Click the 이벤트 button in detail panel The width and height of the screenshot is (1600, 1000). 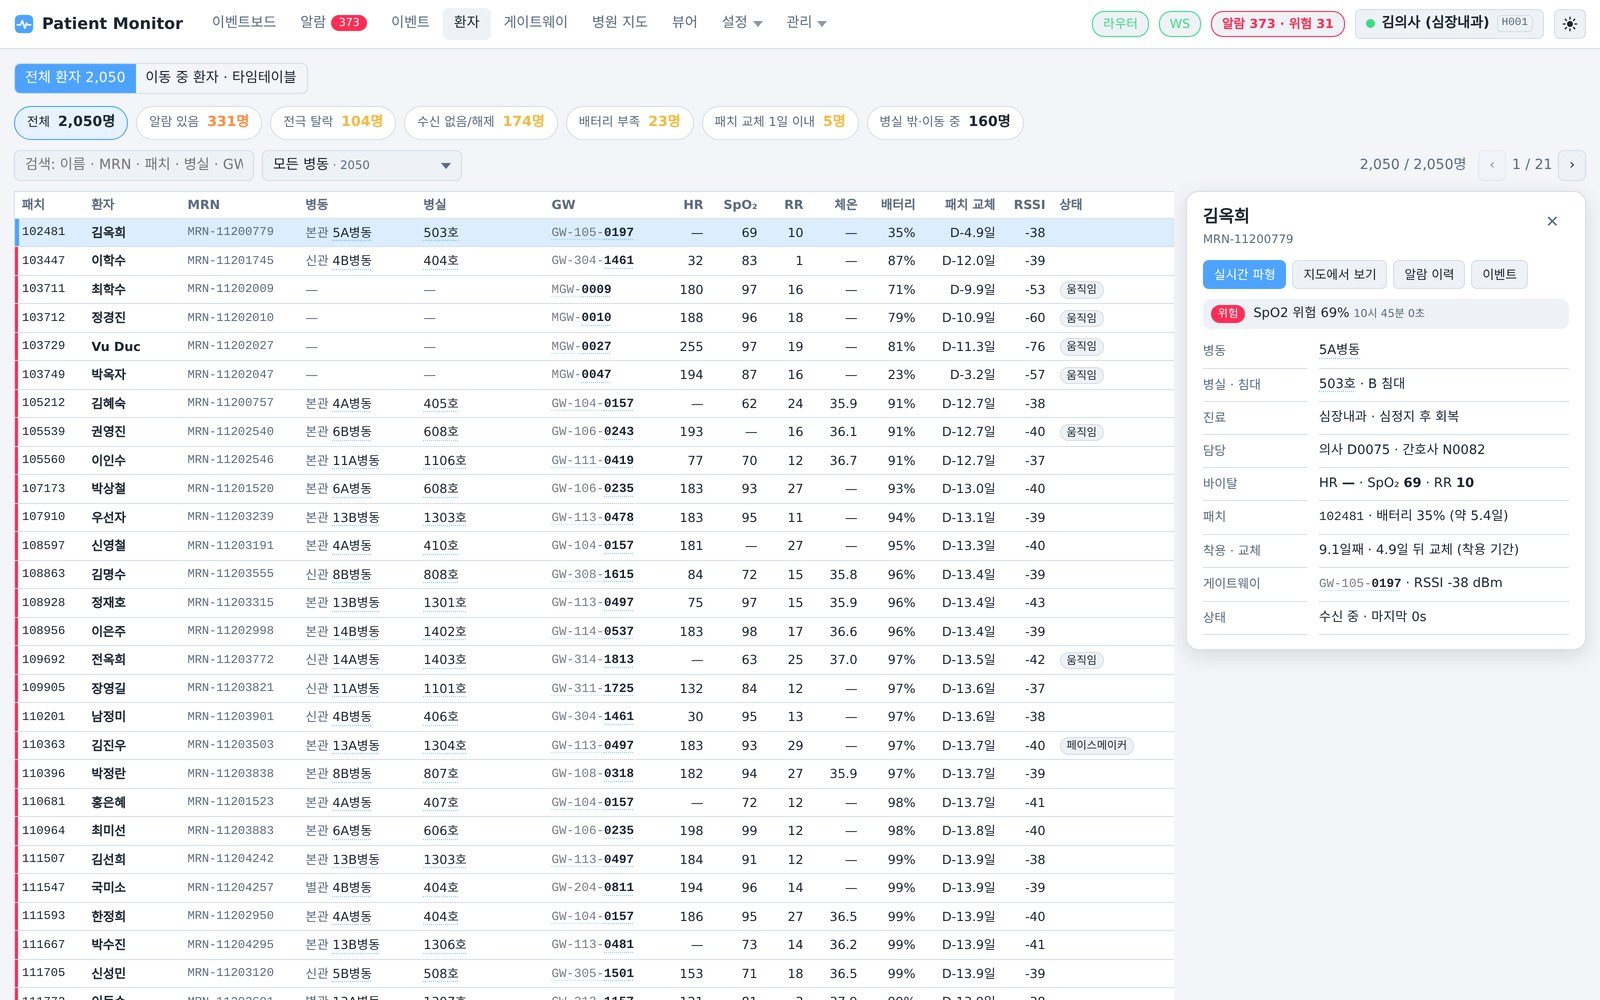coord(1499,275)
